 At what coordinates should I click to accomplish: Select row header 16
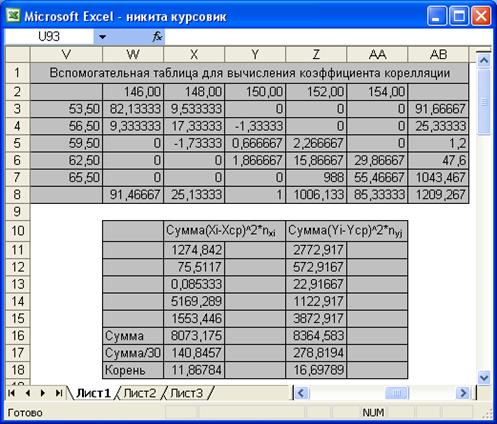(17, 335)
